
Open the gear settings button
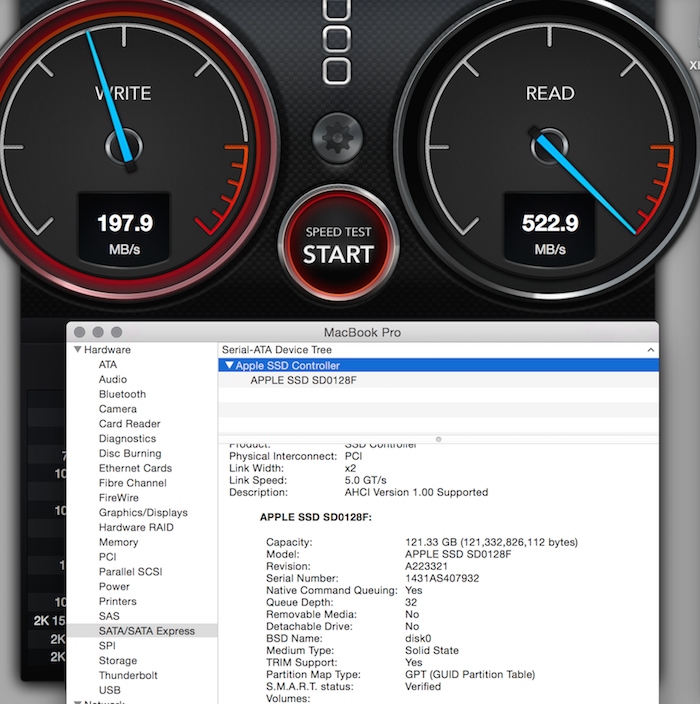(338, 138)
